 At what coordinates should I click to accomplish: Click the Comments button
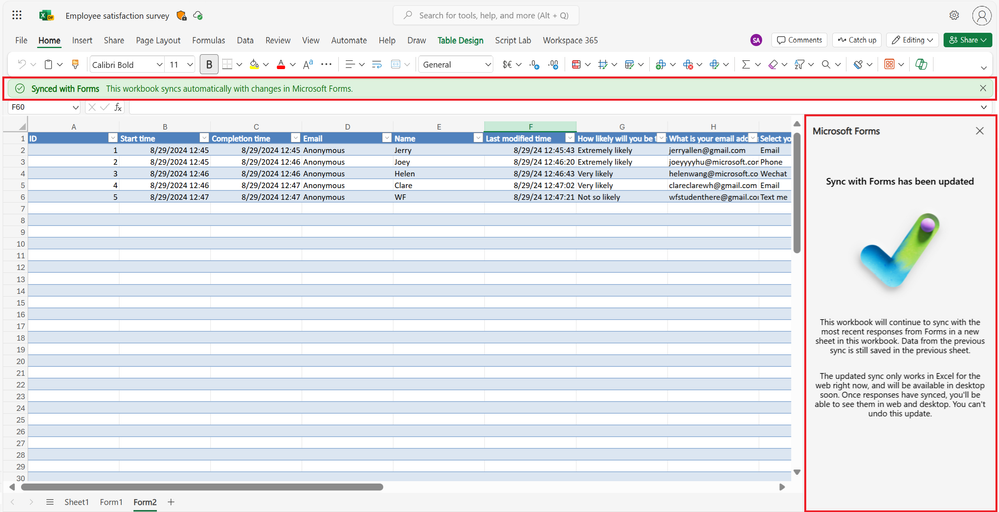[x=799, y=40]
